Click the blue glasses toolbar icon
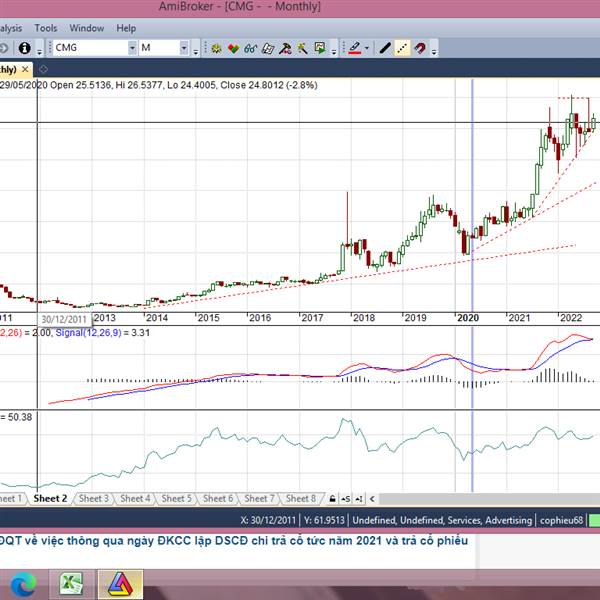Image resolution: width=600 pixels, height=600 pixels. point(251,48)
